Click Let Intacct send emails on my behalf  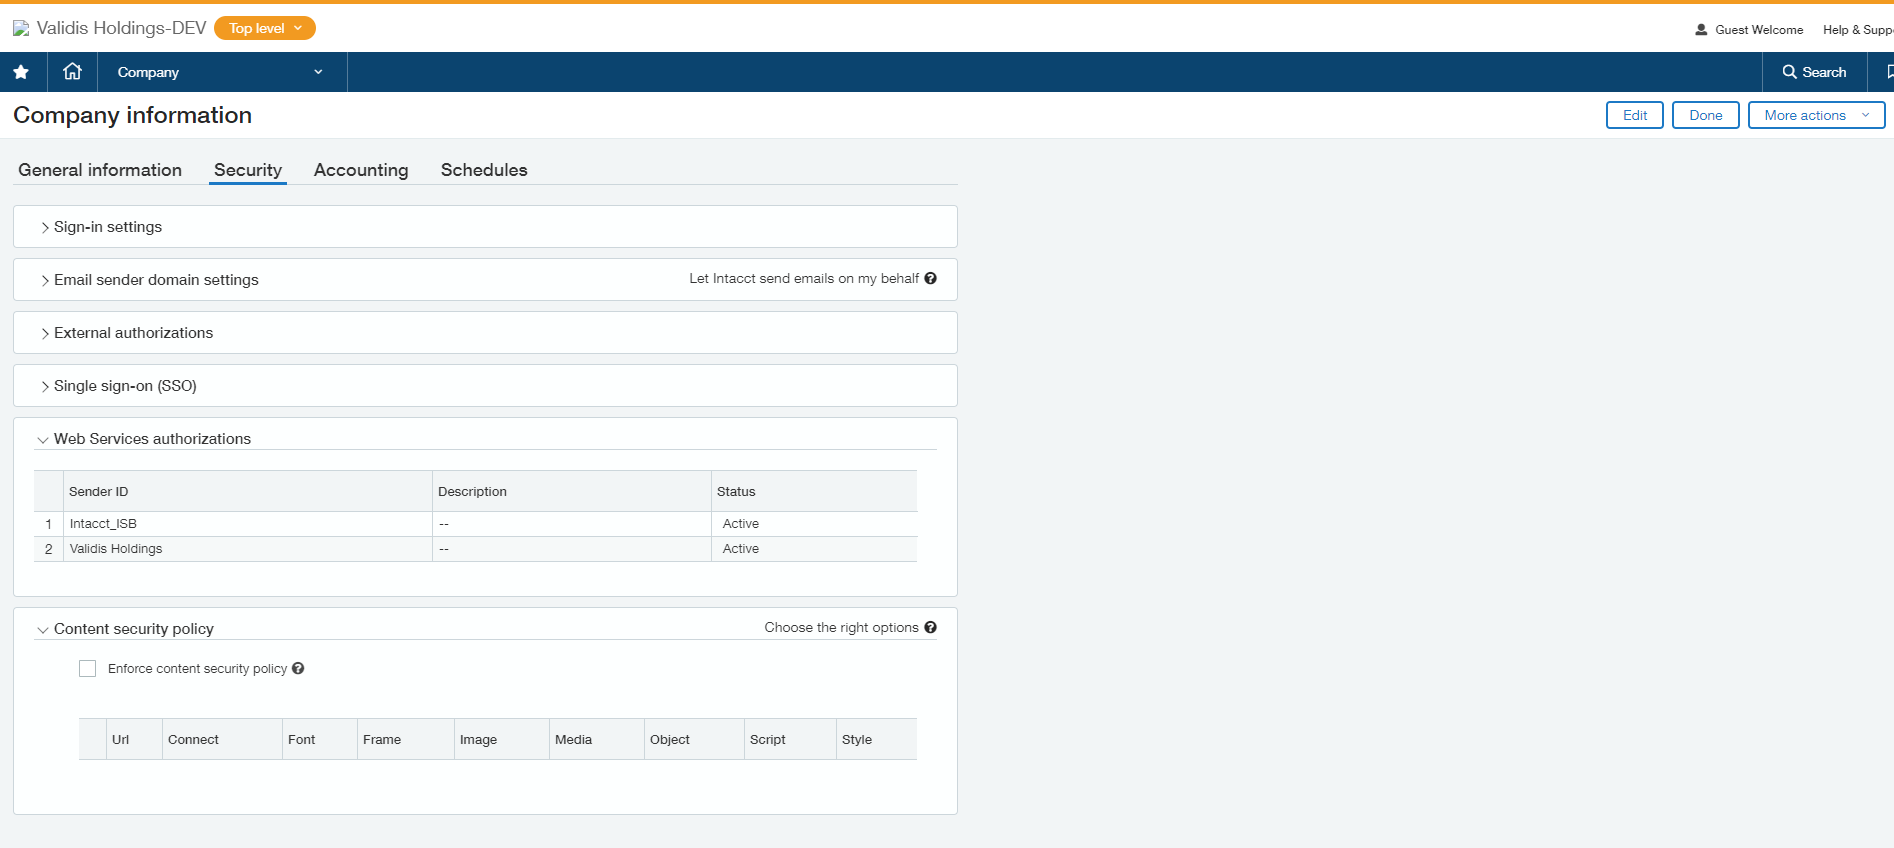[x=804, y=279]
